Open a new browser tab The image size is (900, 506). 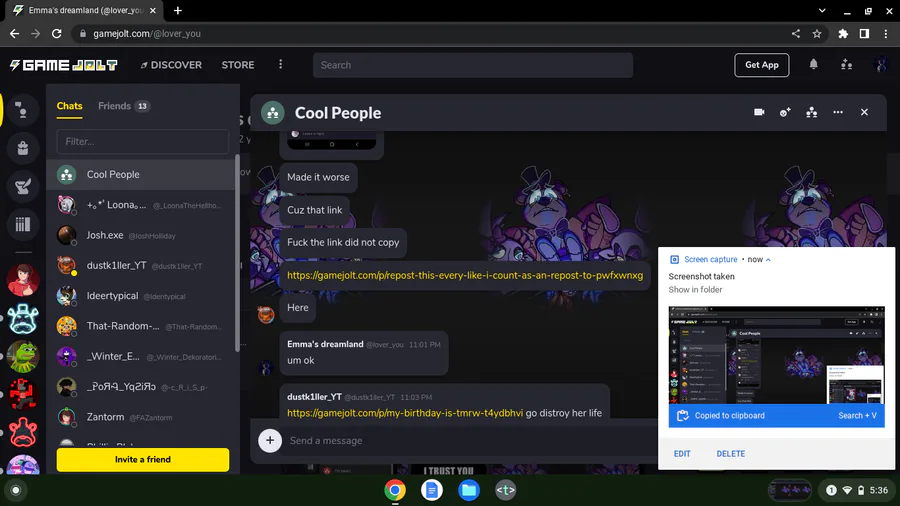tap(178, 10)
